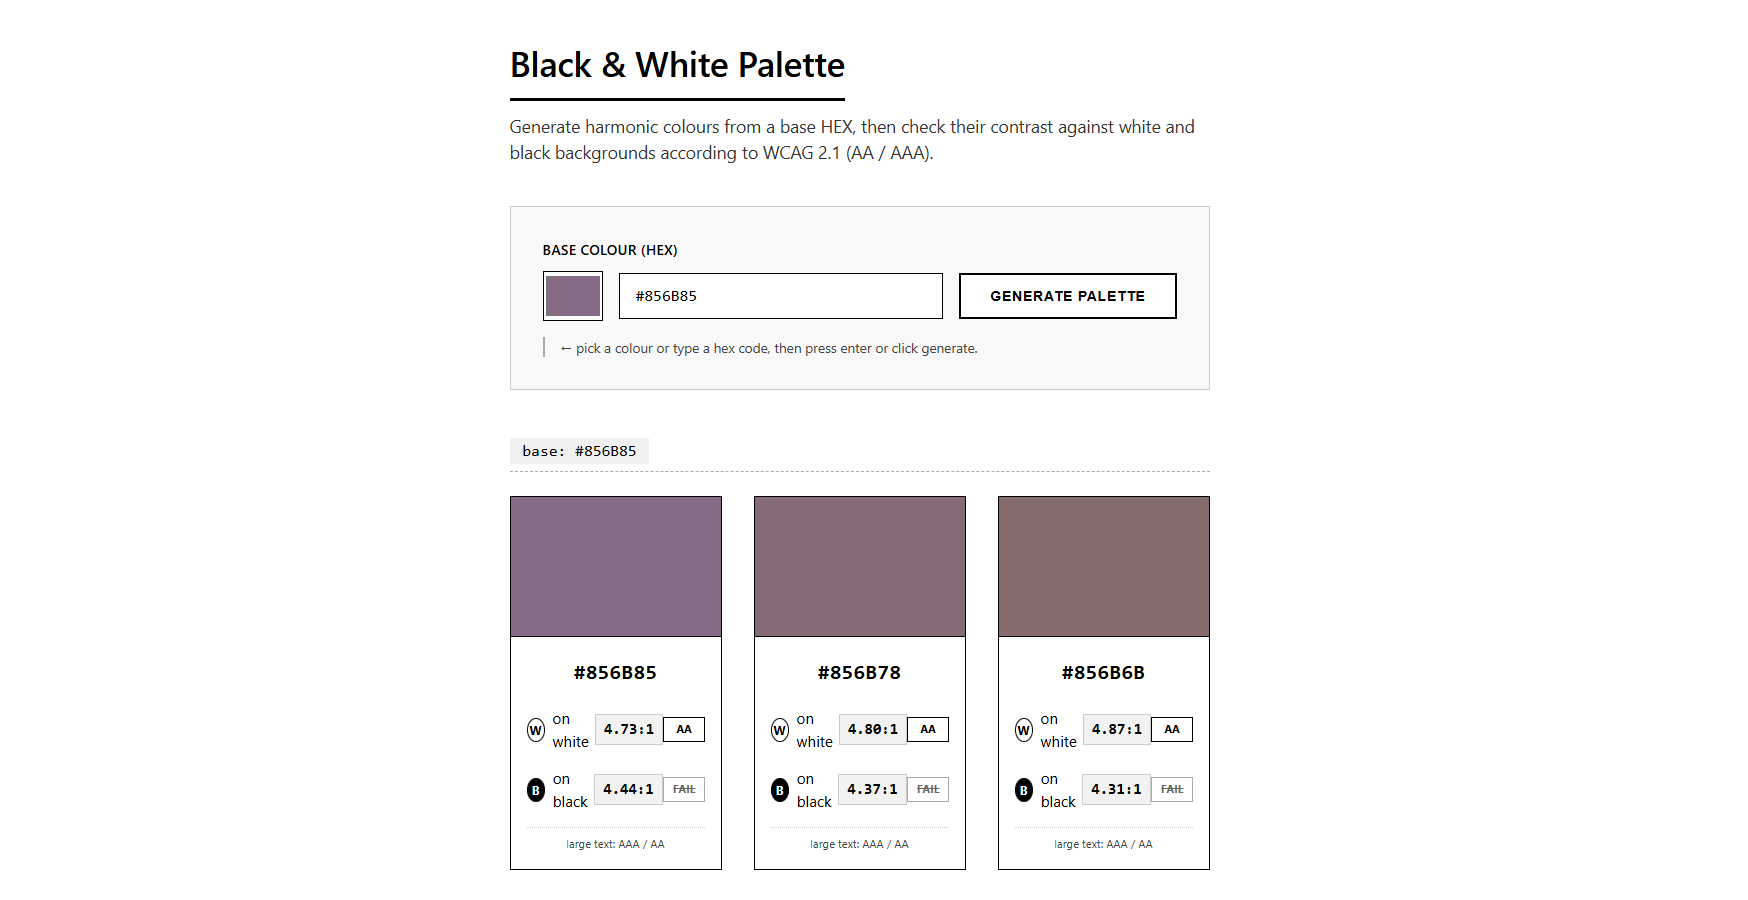The width and height of the screenshot is (1748, 900).
Task: Click the AA badge on #856B6B card
Action: pos(1171,729)
